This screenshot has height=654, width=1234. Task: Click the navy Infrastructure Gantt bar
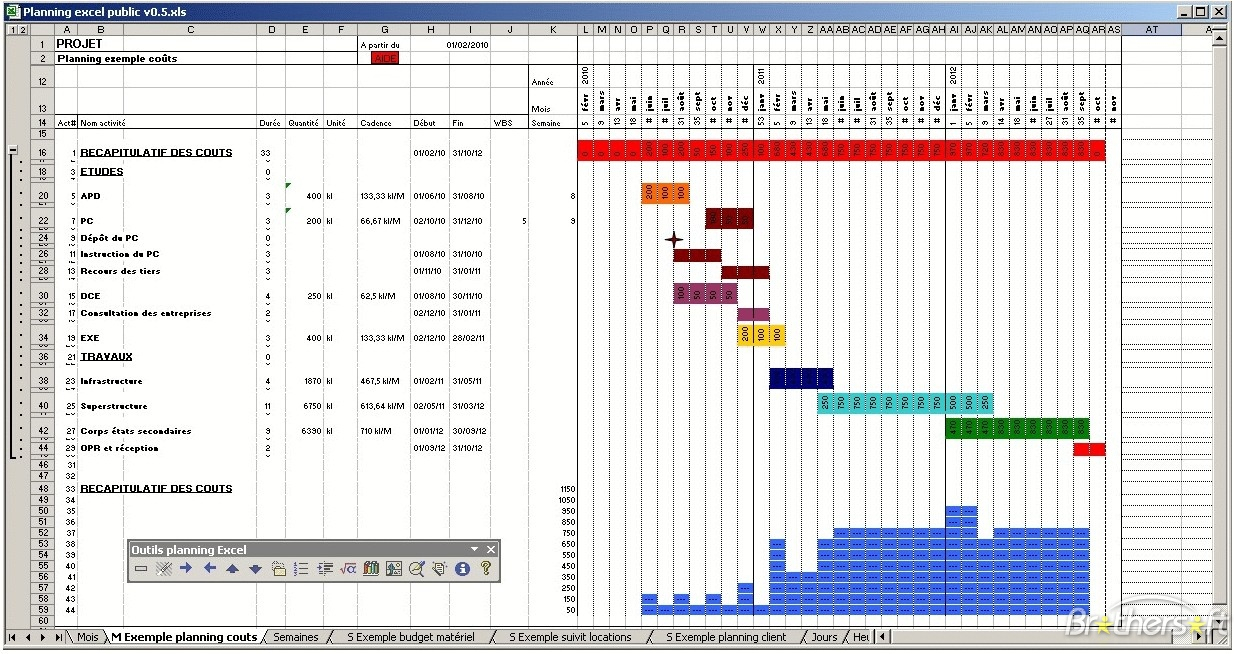(x=801, y=378)
